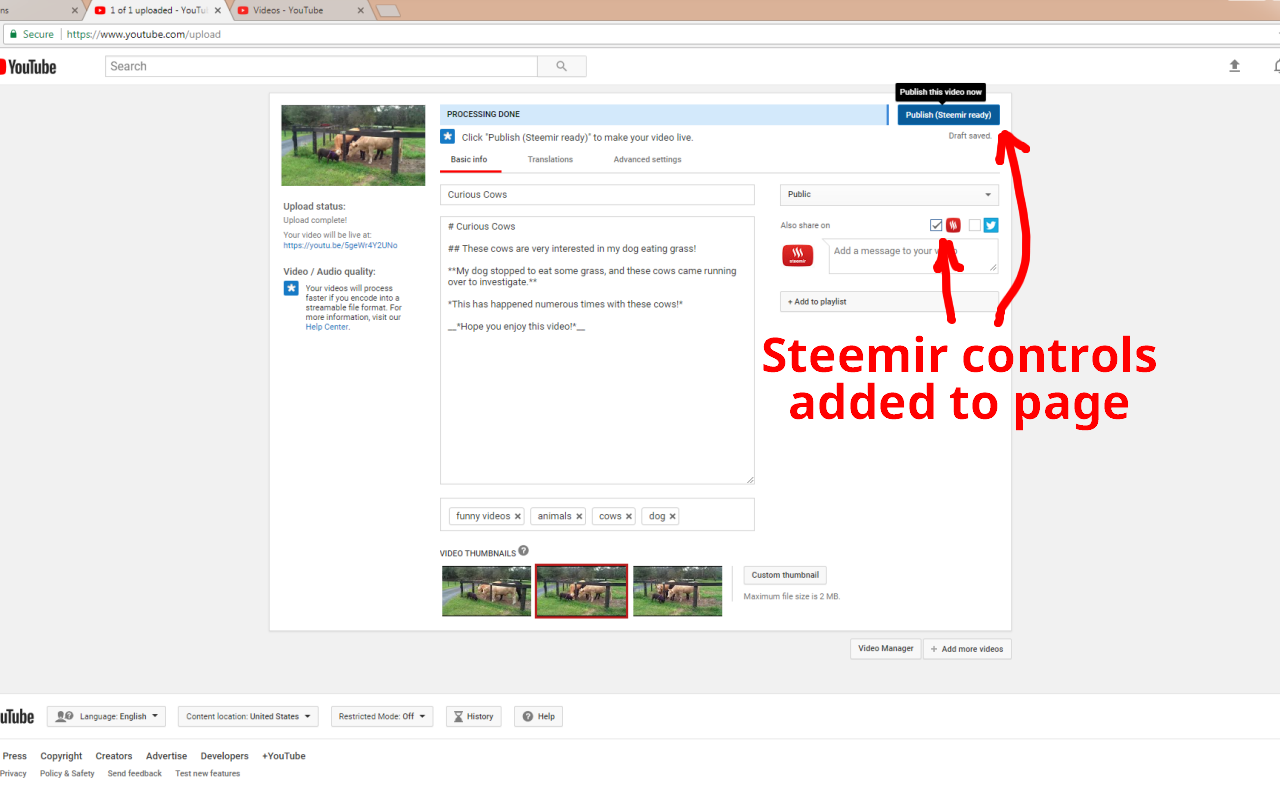Open the Video Manager button
This screenshot has width=1280, height=800.
885,648
